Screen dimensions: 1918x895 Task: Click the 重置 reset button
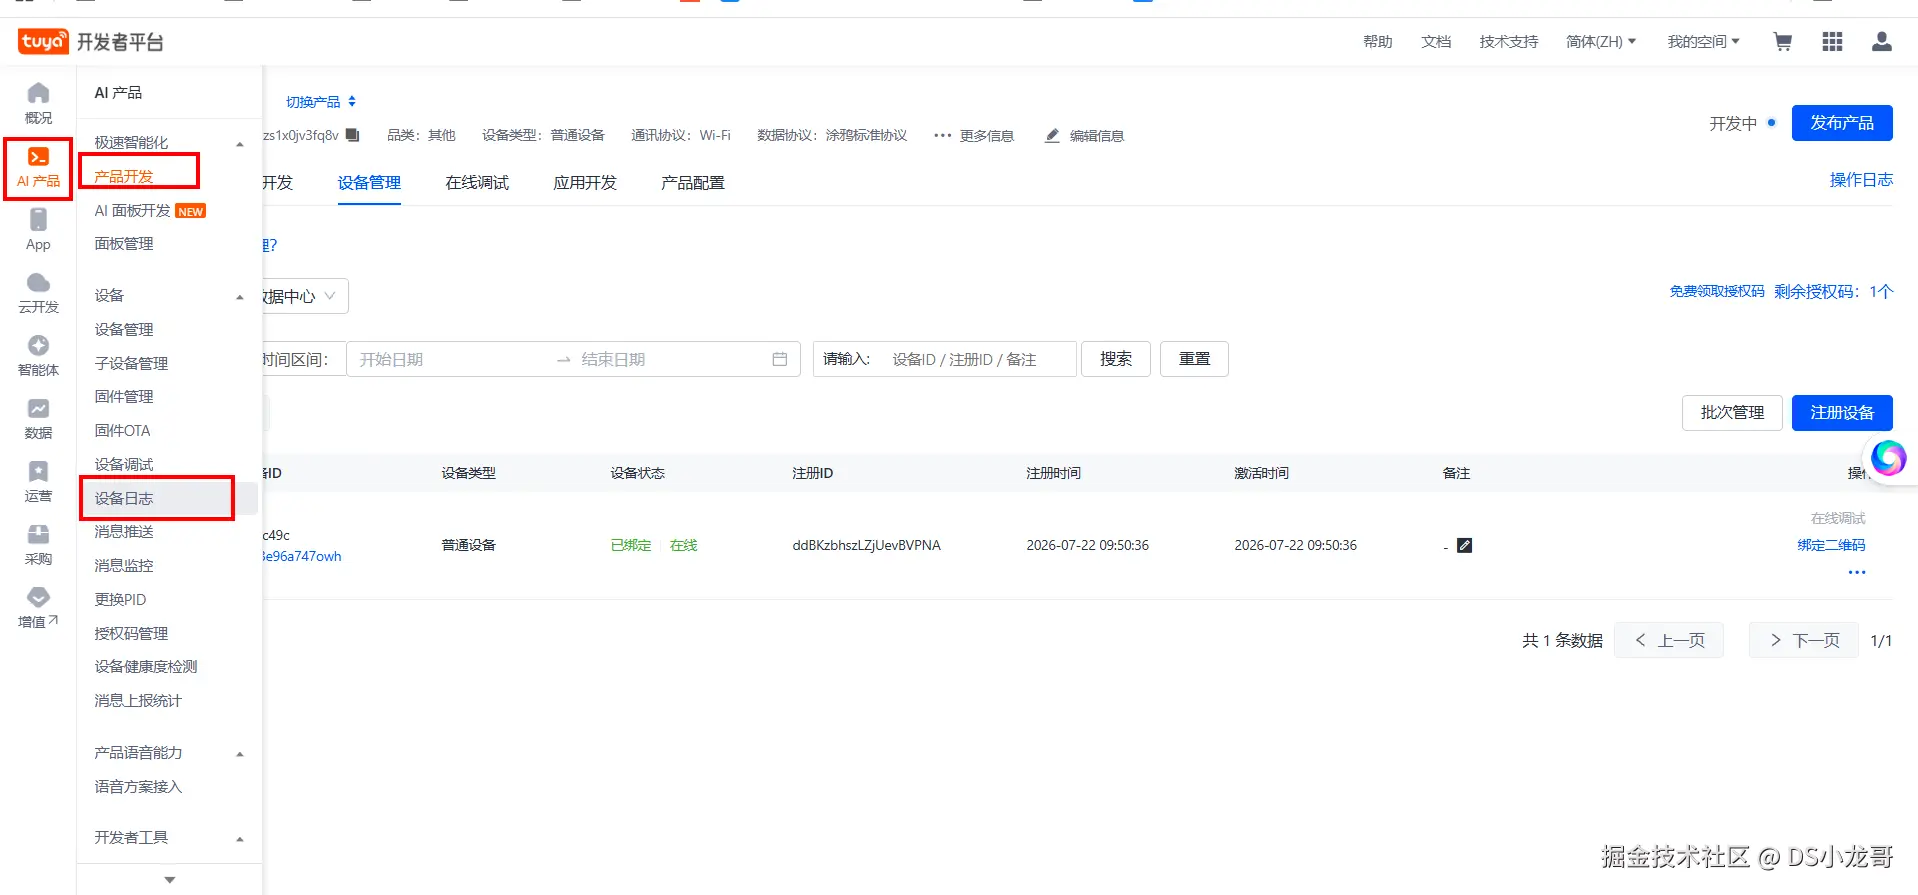1194,359
